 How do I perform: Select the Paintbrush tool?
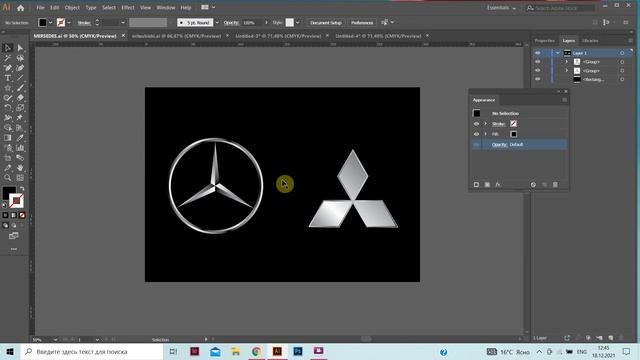point(20,88)
